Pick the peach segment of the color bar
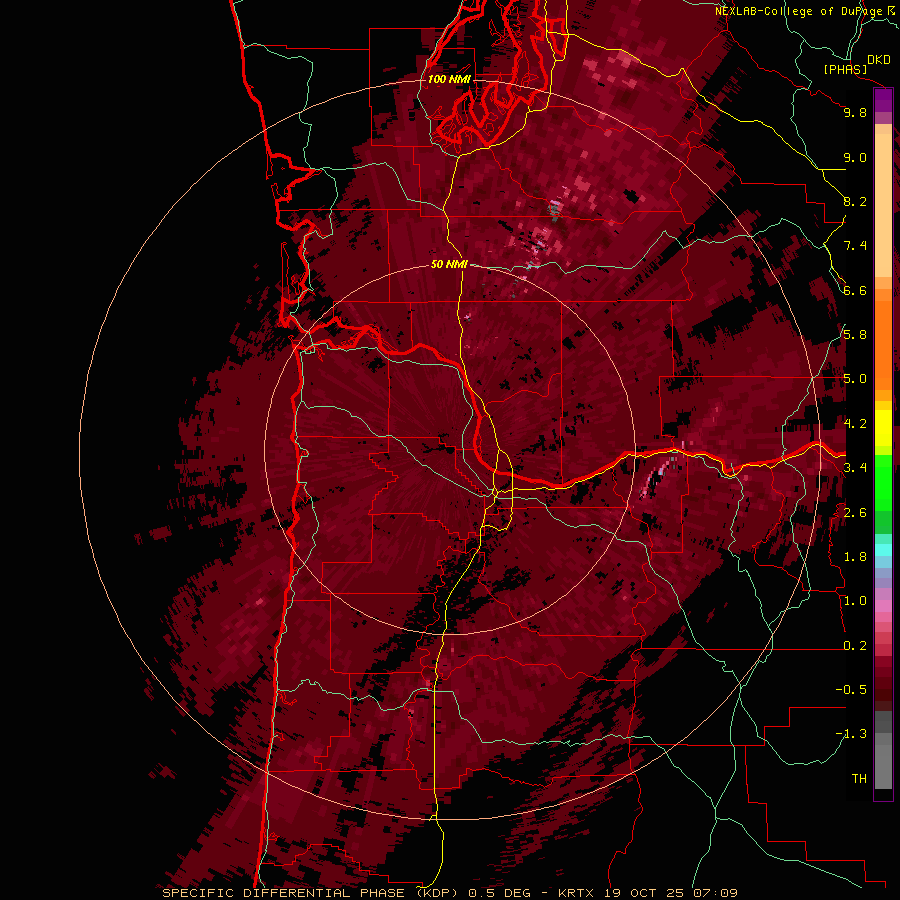This screenshot has height=900, width=900. [883, 205]
